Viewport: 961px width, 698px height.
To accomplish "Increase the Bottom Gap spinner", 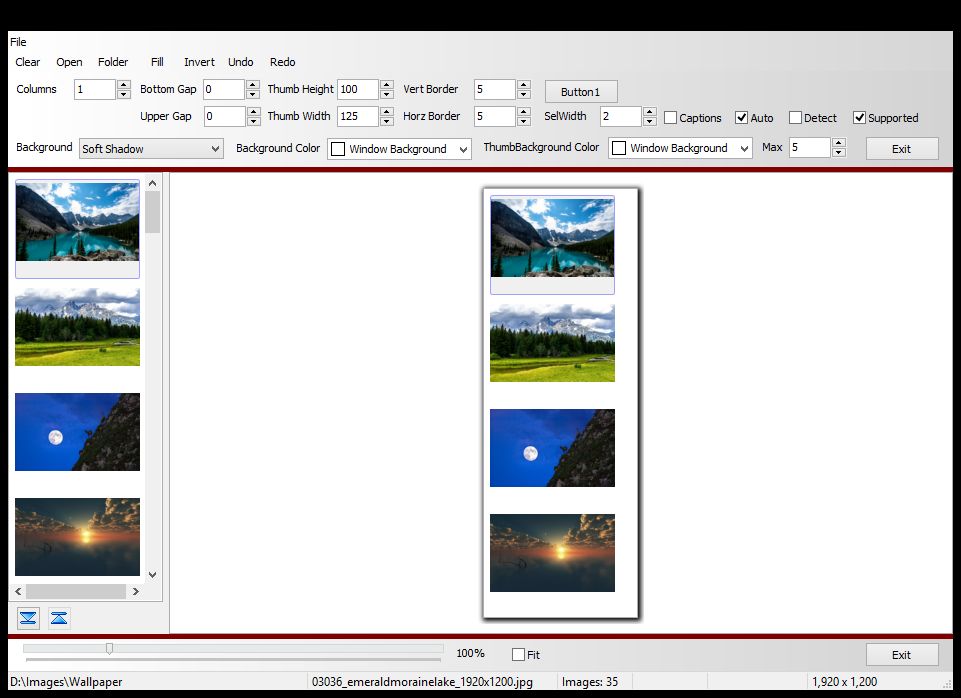I will [x=253, y=85].
